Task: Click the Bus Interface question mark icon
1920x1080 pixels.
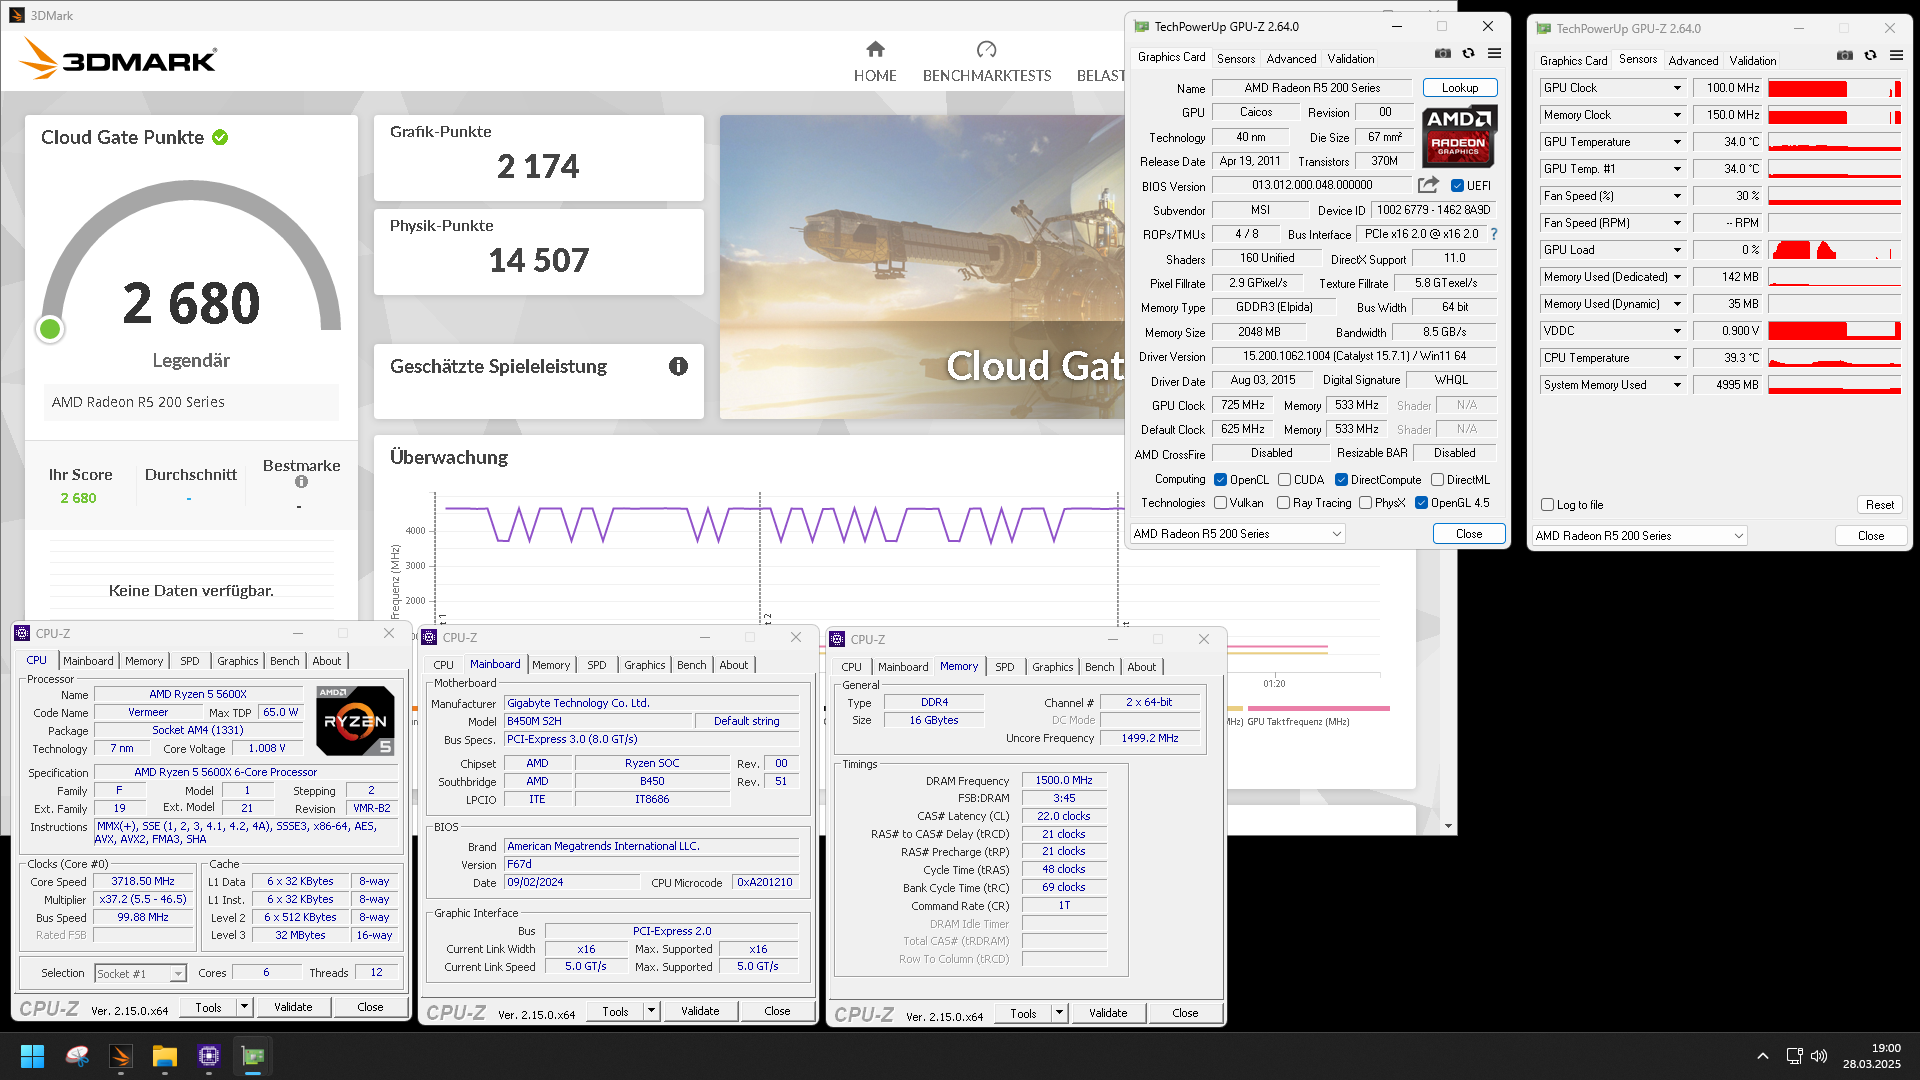Action: click(x=1494, y=234)
